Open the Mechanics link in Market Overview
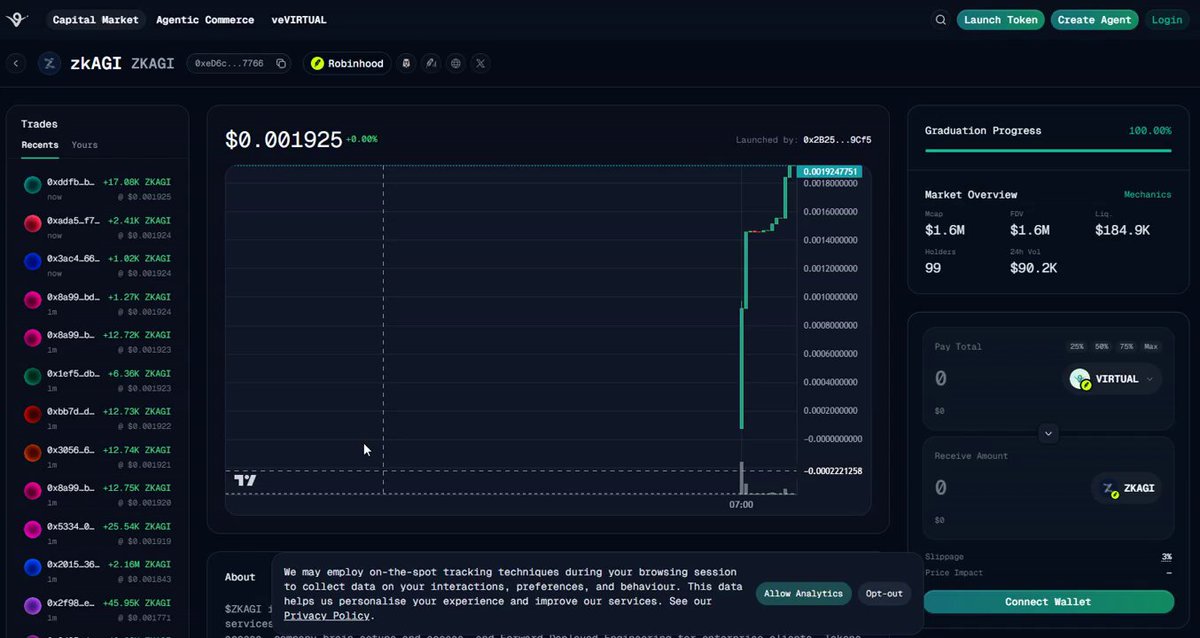The image size is (1200, 638). point(1147,195)
